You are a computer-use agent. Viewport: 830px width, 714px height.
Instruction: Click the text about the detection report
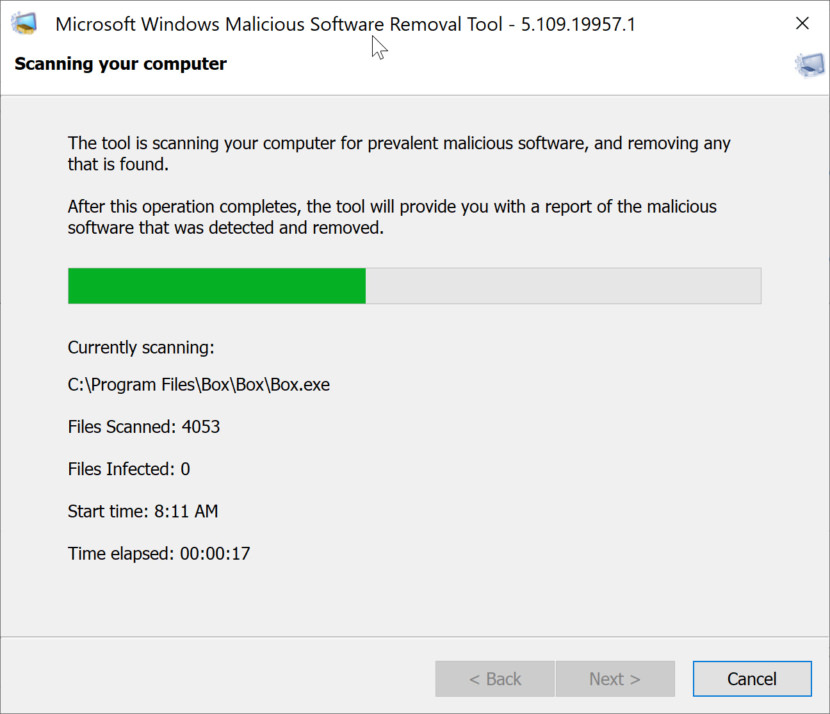point(390,216)
